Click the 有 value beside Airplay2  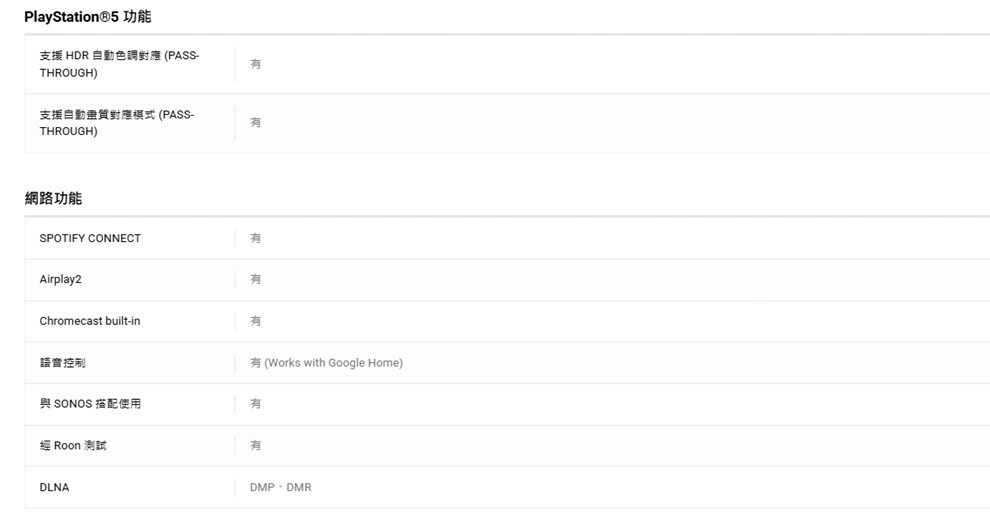pos(255,279)
